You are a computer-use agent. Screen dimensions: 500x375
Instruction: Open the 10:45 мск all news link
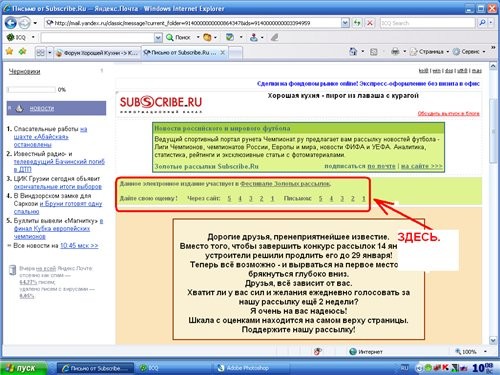click(x=79, y=245)
